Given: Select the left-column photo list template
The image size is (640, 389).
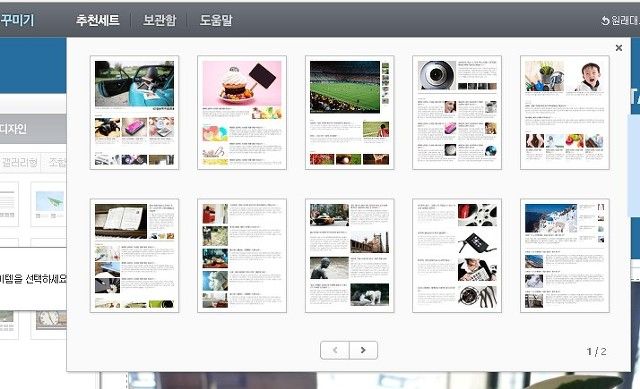Looking at the screenshot, I should 242,256.
